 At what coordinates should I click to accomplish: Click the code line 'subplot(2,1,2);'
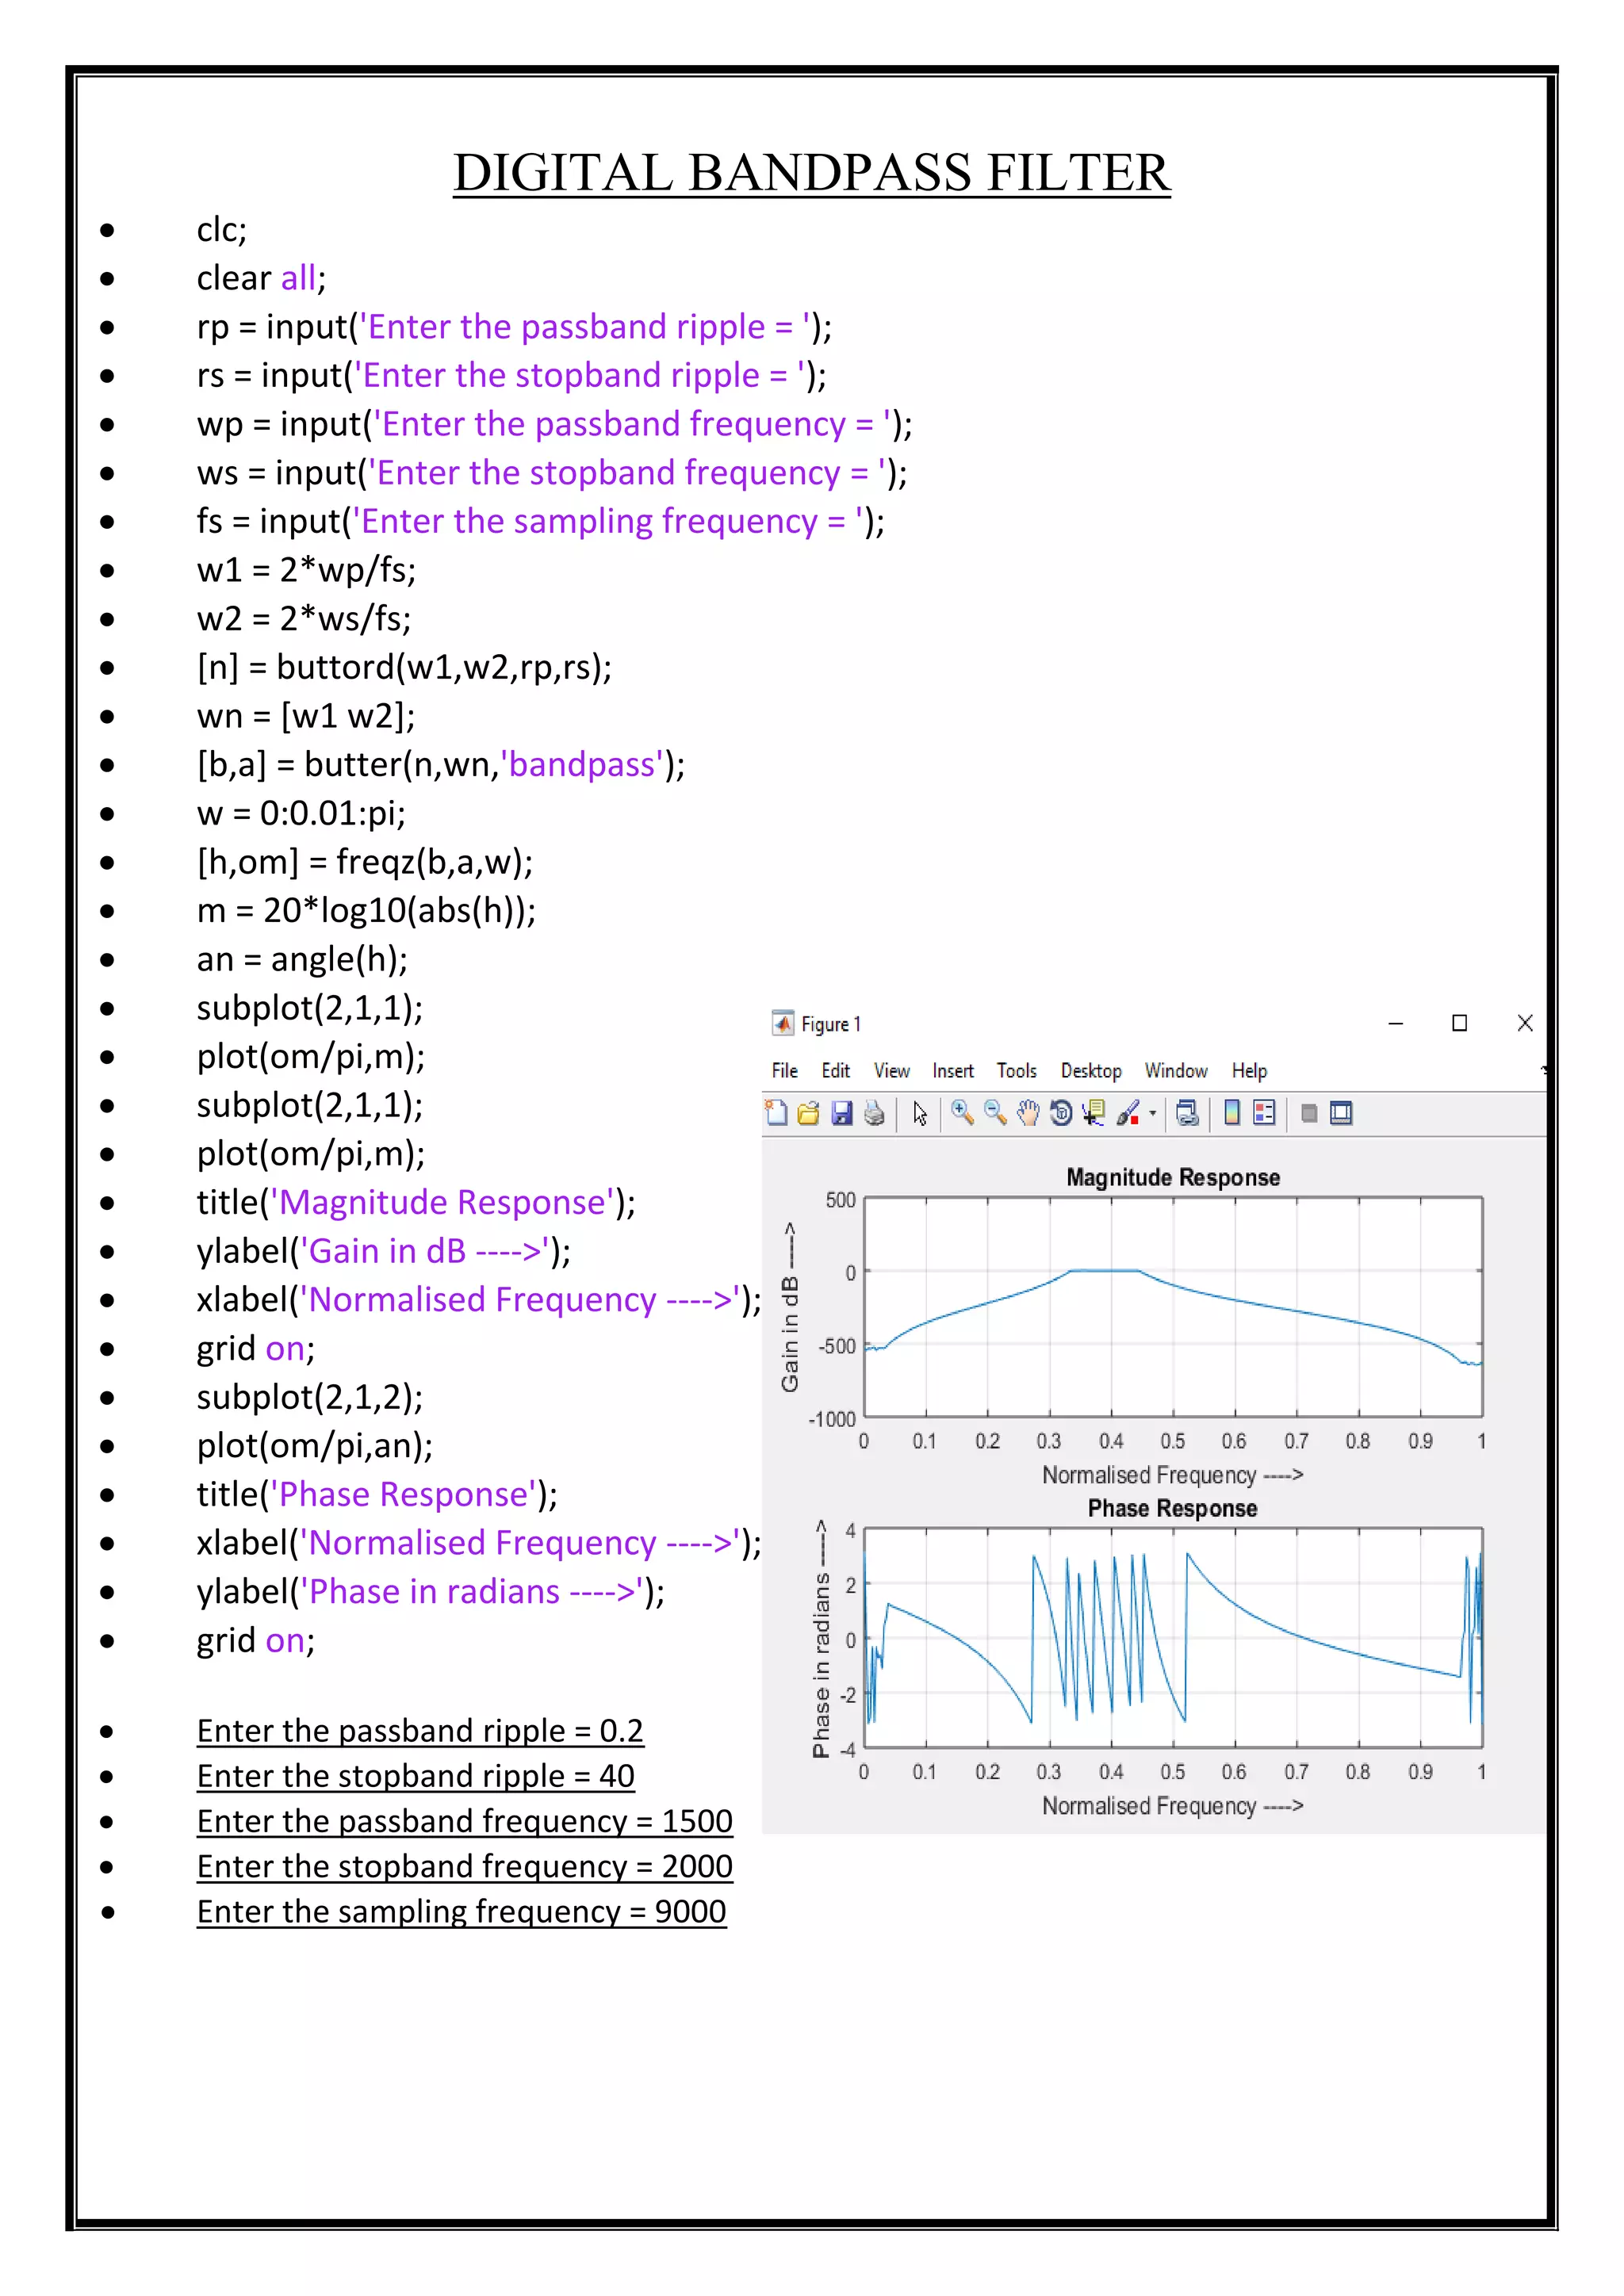(310, 1397)
